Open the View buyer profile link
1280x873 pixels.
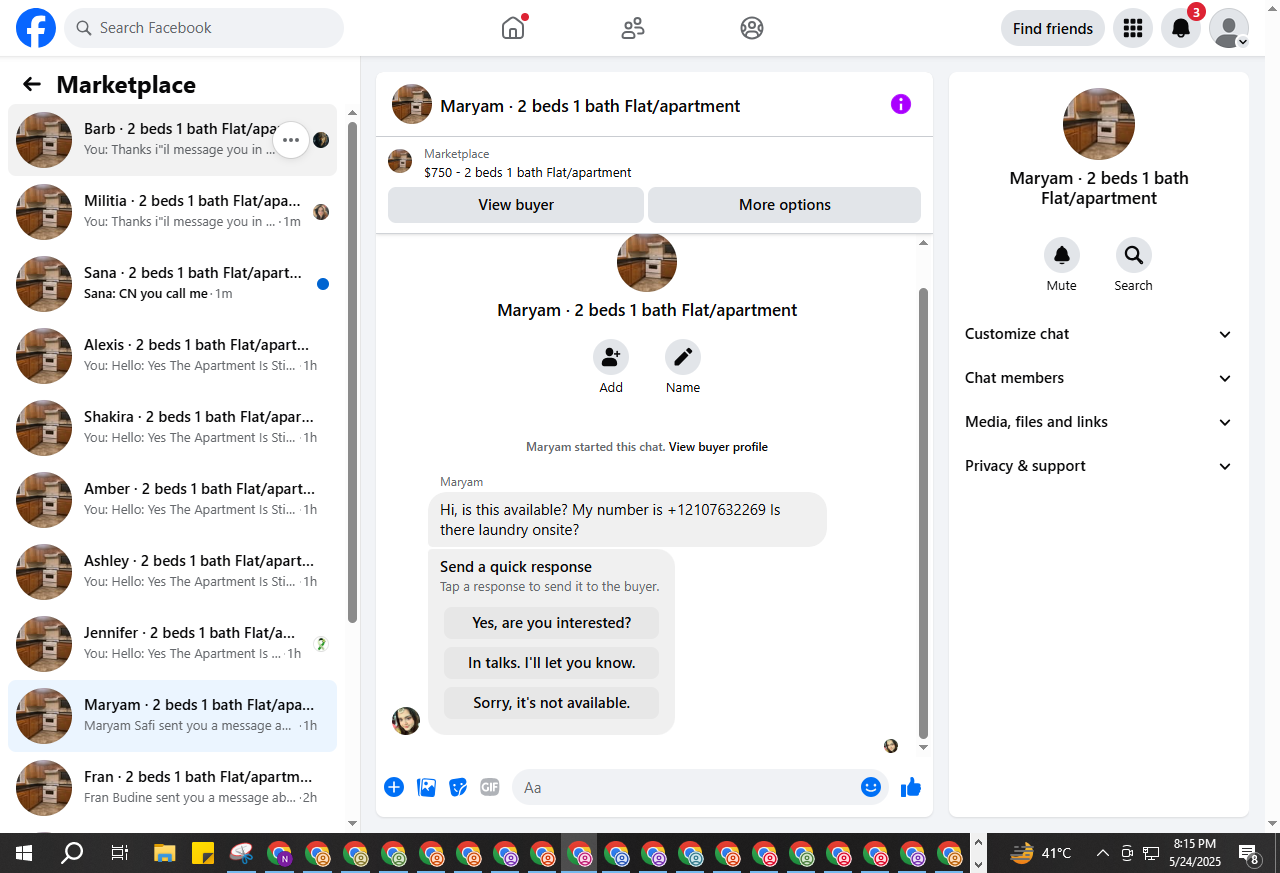pyautogui.click(x=718, y=447)
